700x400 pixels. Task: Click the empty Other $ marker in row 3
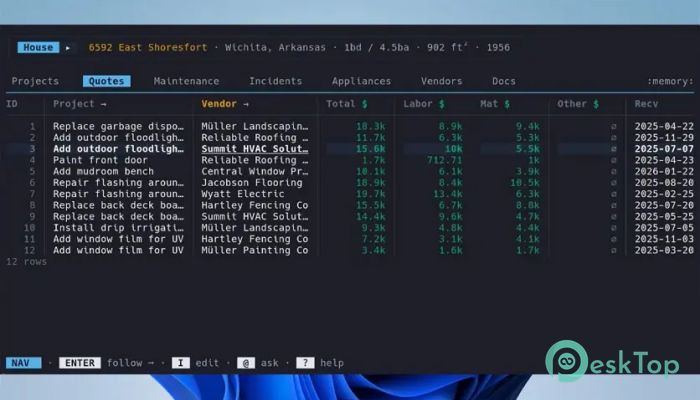click(x=614, y=149)
